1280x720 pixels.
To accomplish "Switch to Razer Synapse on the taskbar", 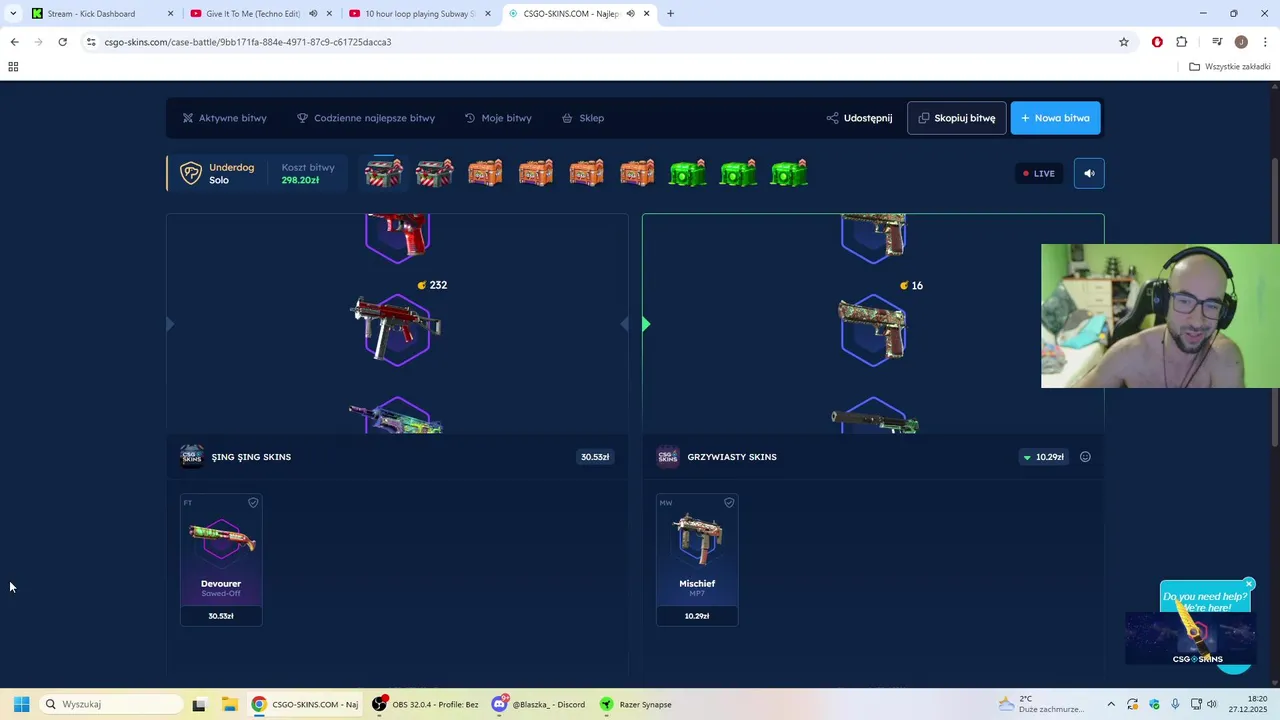I will [x=636, y=704].
